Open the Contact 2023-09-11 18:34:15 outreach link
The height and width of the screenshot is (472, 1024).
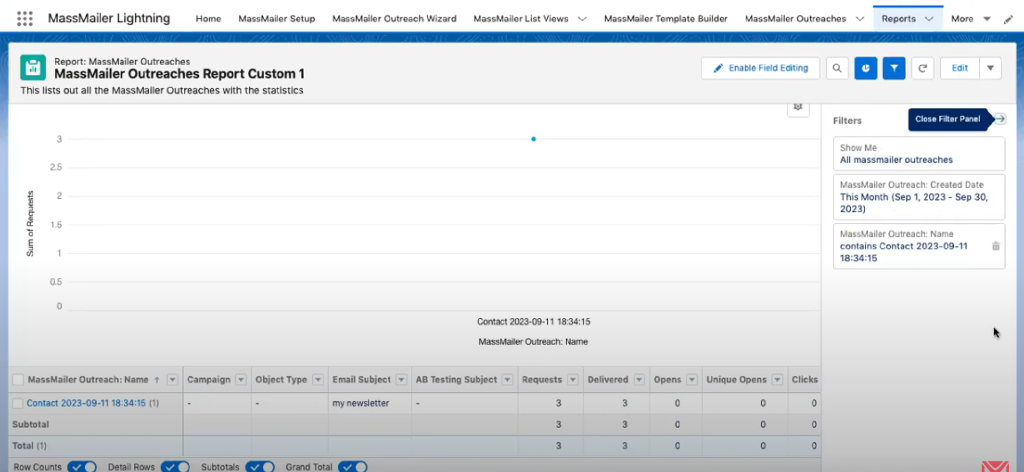86,403
